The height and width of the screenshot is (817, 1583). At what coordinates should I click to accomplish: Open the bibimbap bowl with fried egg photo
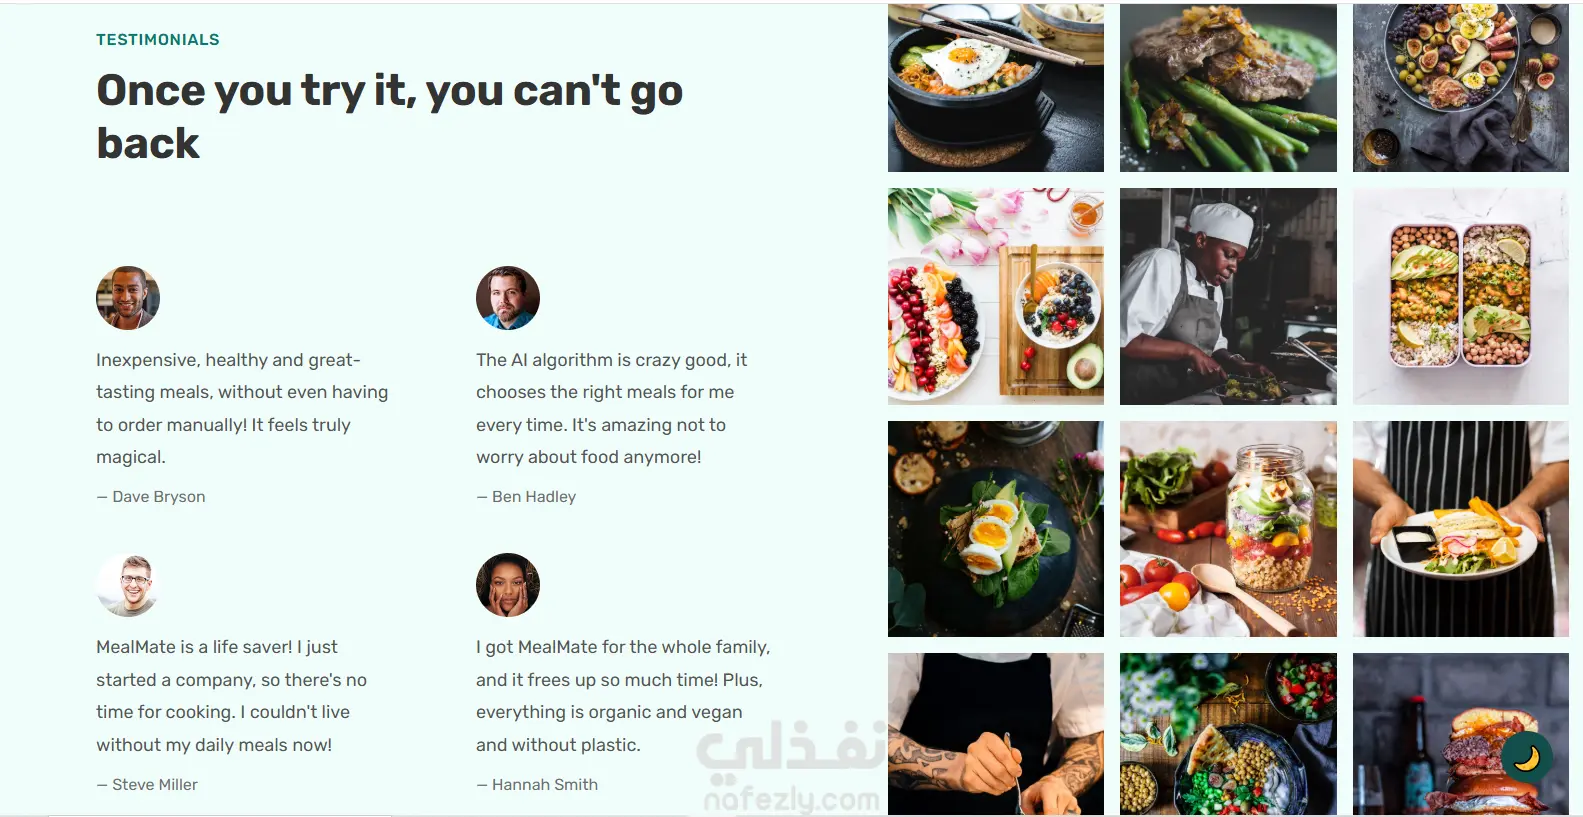pyautogui.click(x=996, y=88)
